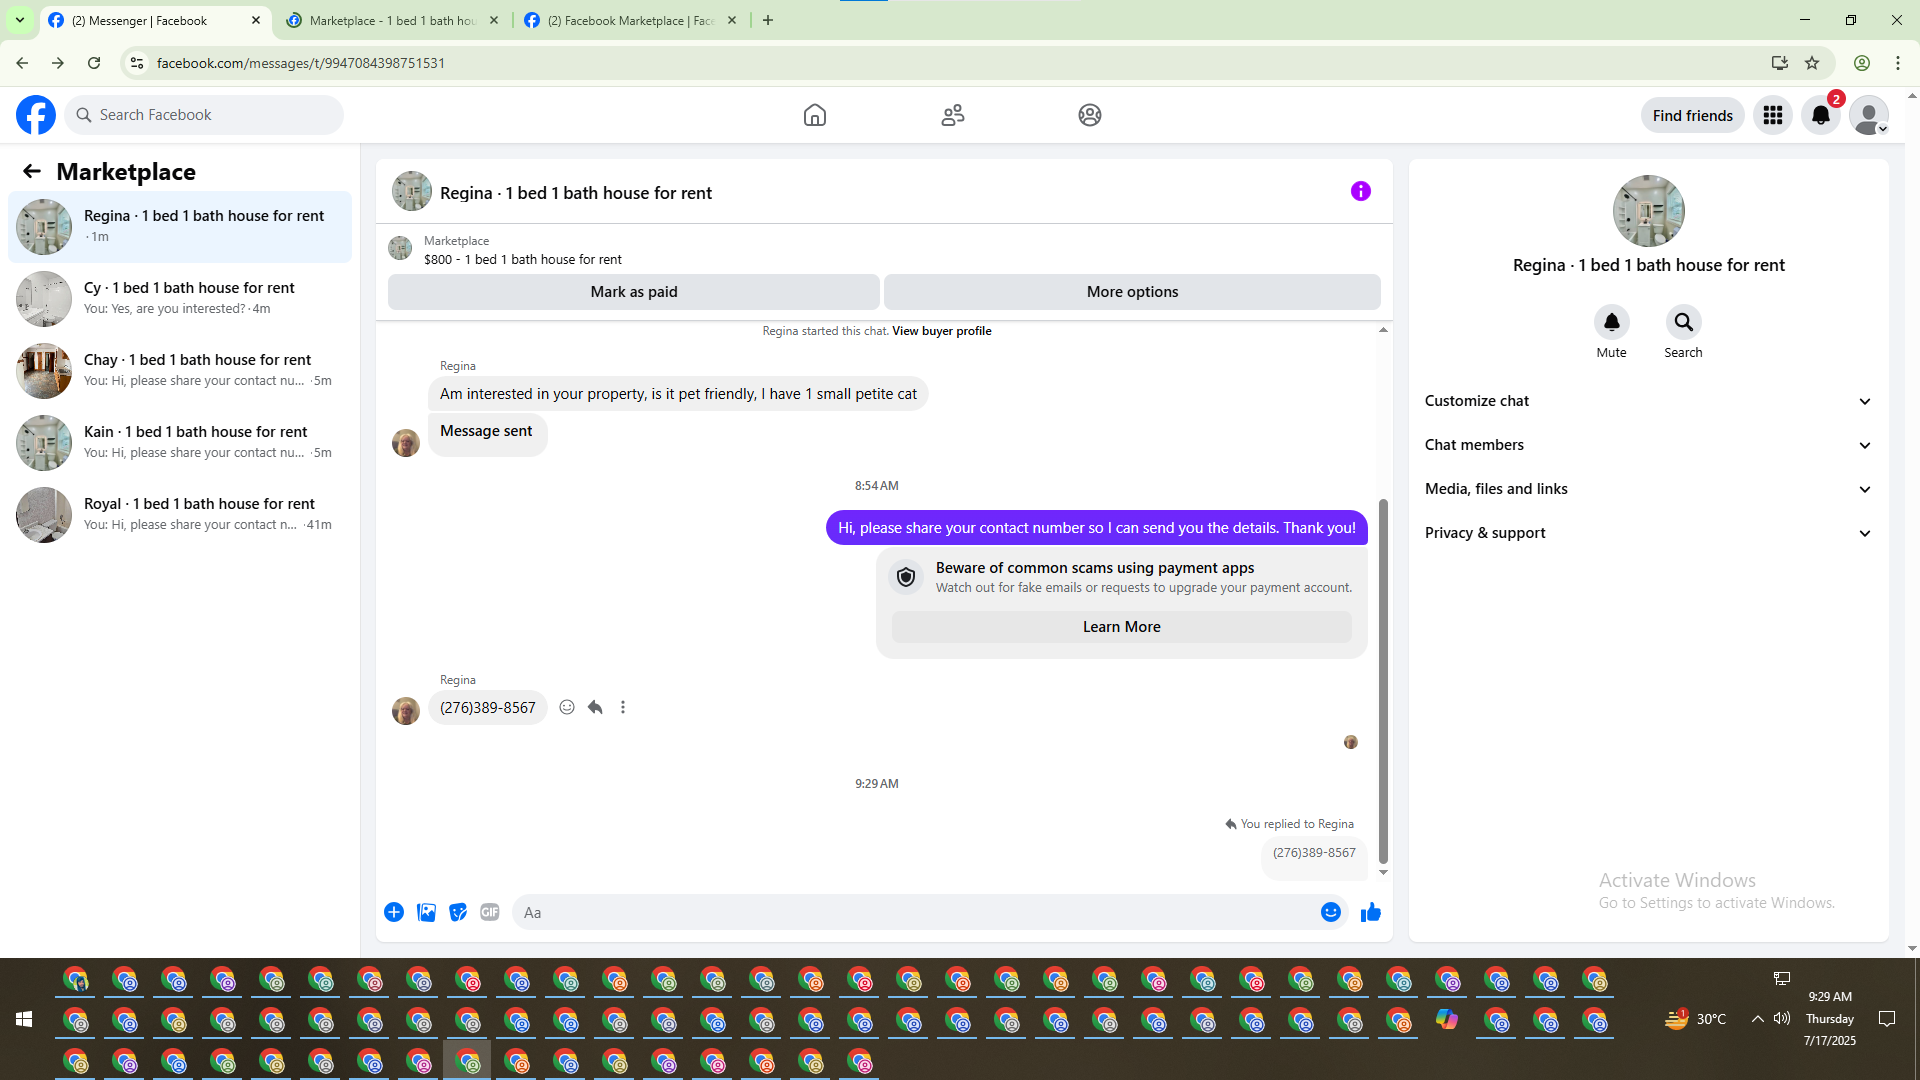Open the volume control in system tray
This screenshot has height=1080, width=1920.
(1782, 1019)
